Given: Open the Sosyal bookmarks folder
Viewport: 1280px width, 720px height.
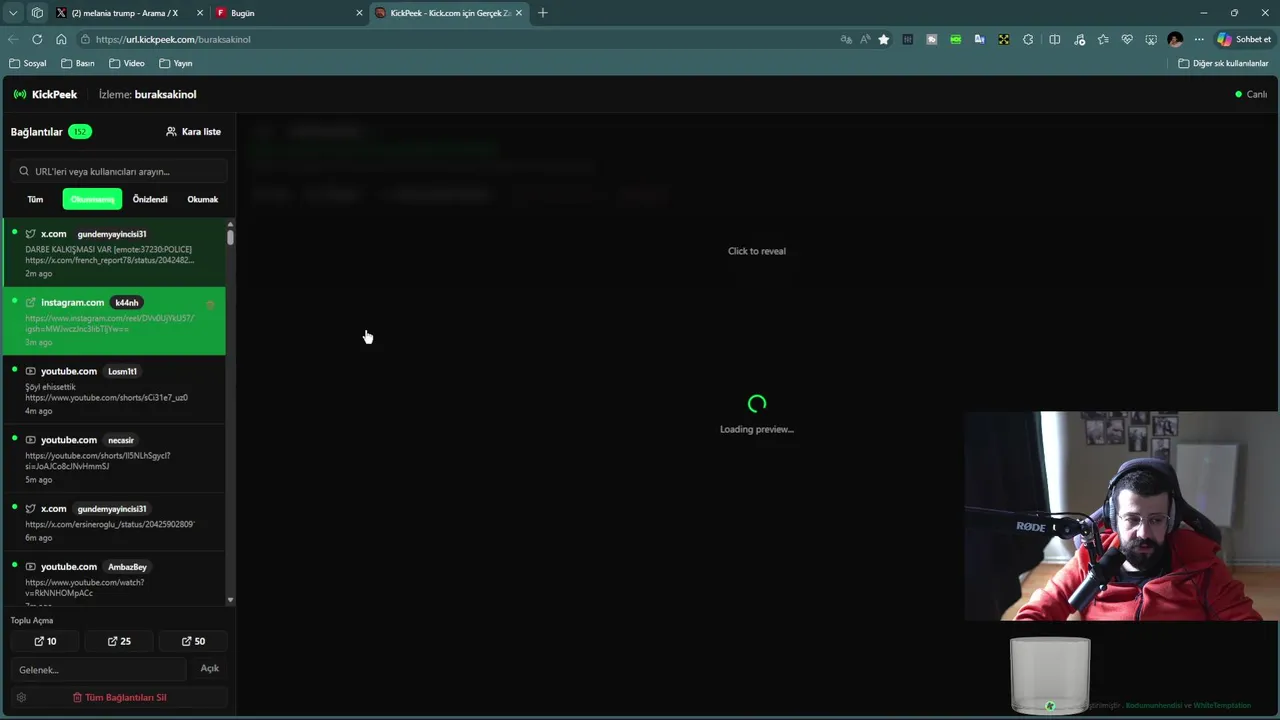Looking at the screenshot, I should 28,63.
